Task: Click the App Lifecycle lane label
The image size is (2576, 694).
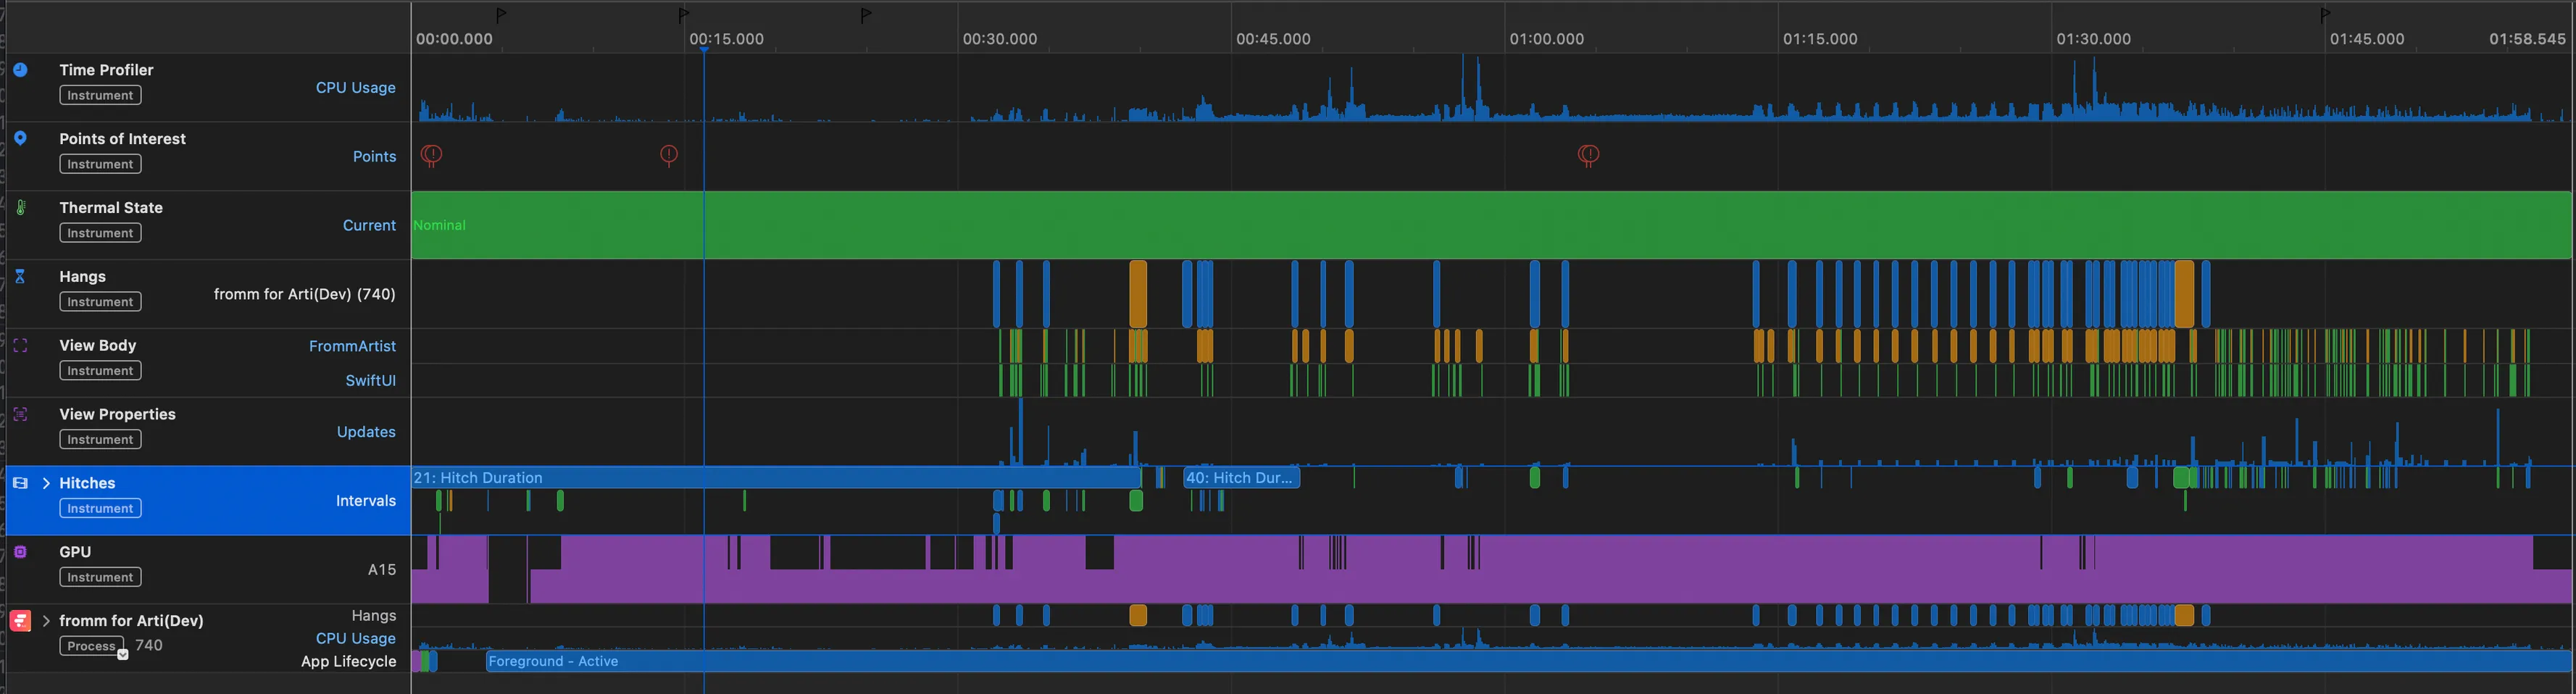Action: point(349,662)
